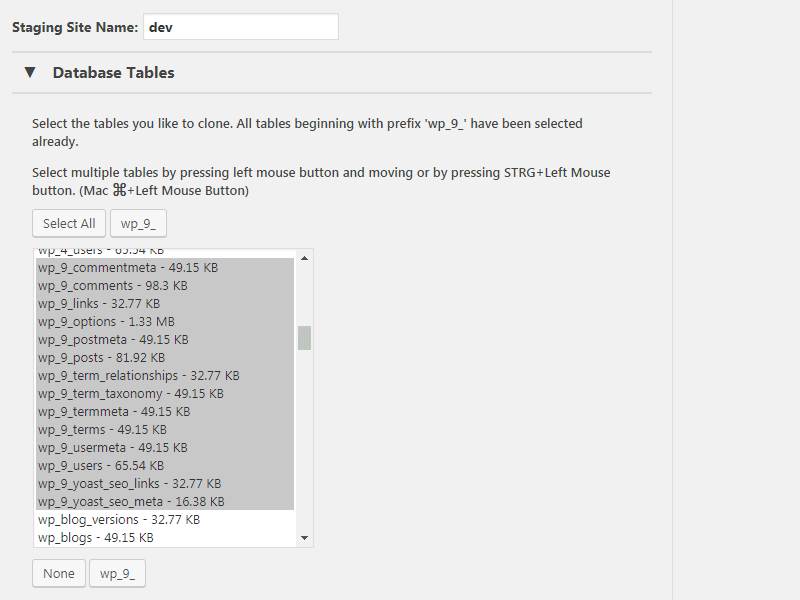Select the wp_9_options table entry
Viewport: 800px width, 600px height.
[x=165, y=321]
